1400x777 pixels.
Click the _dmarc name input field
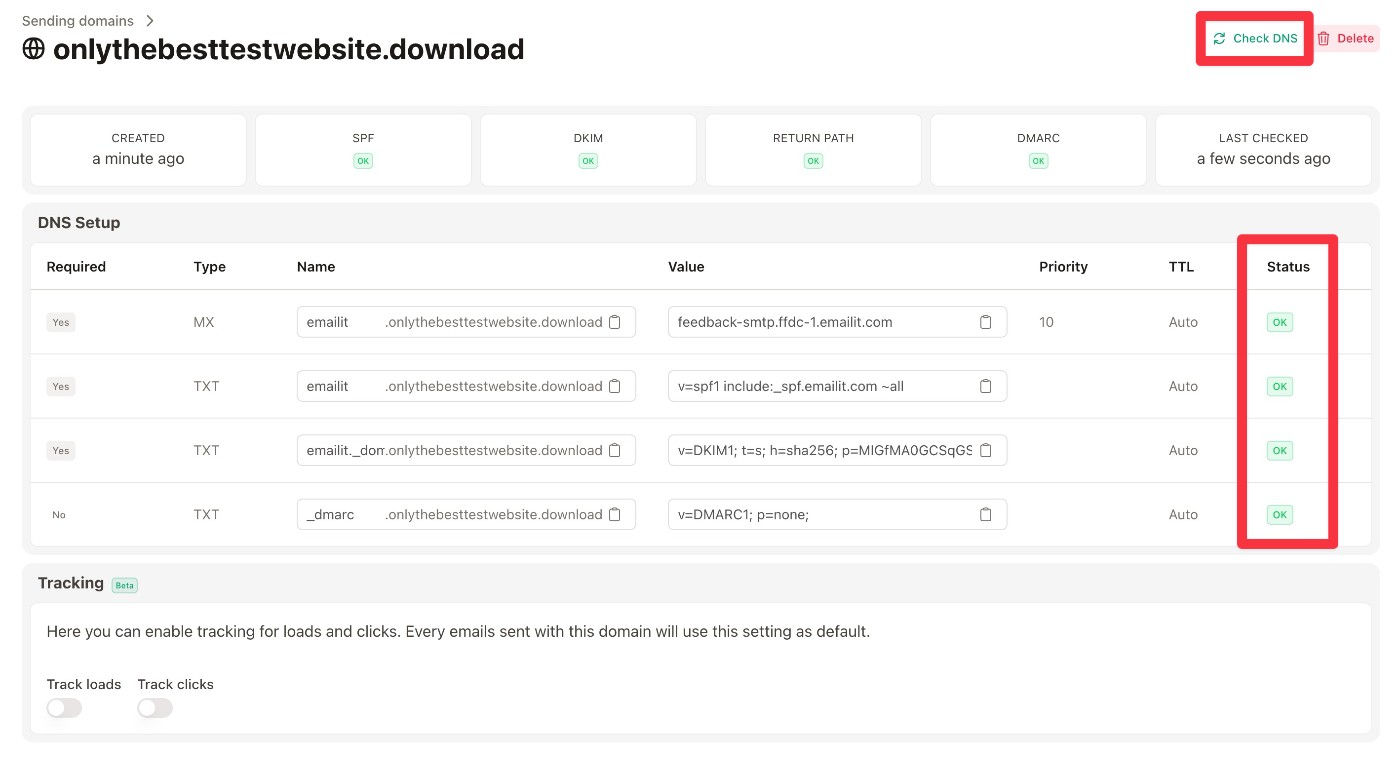point(340,514)
